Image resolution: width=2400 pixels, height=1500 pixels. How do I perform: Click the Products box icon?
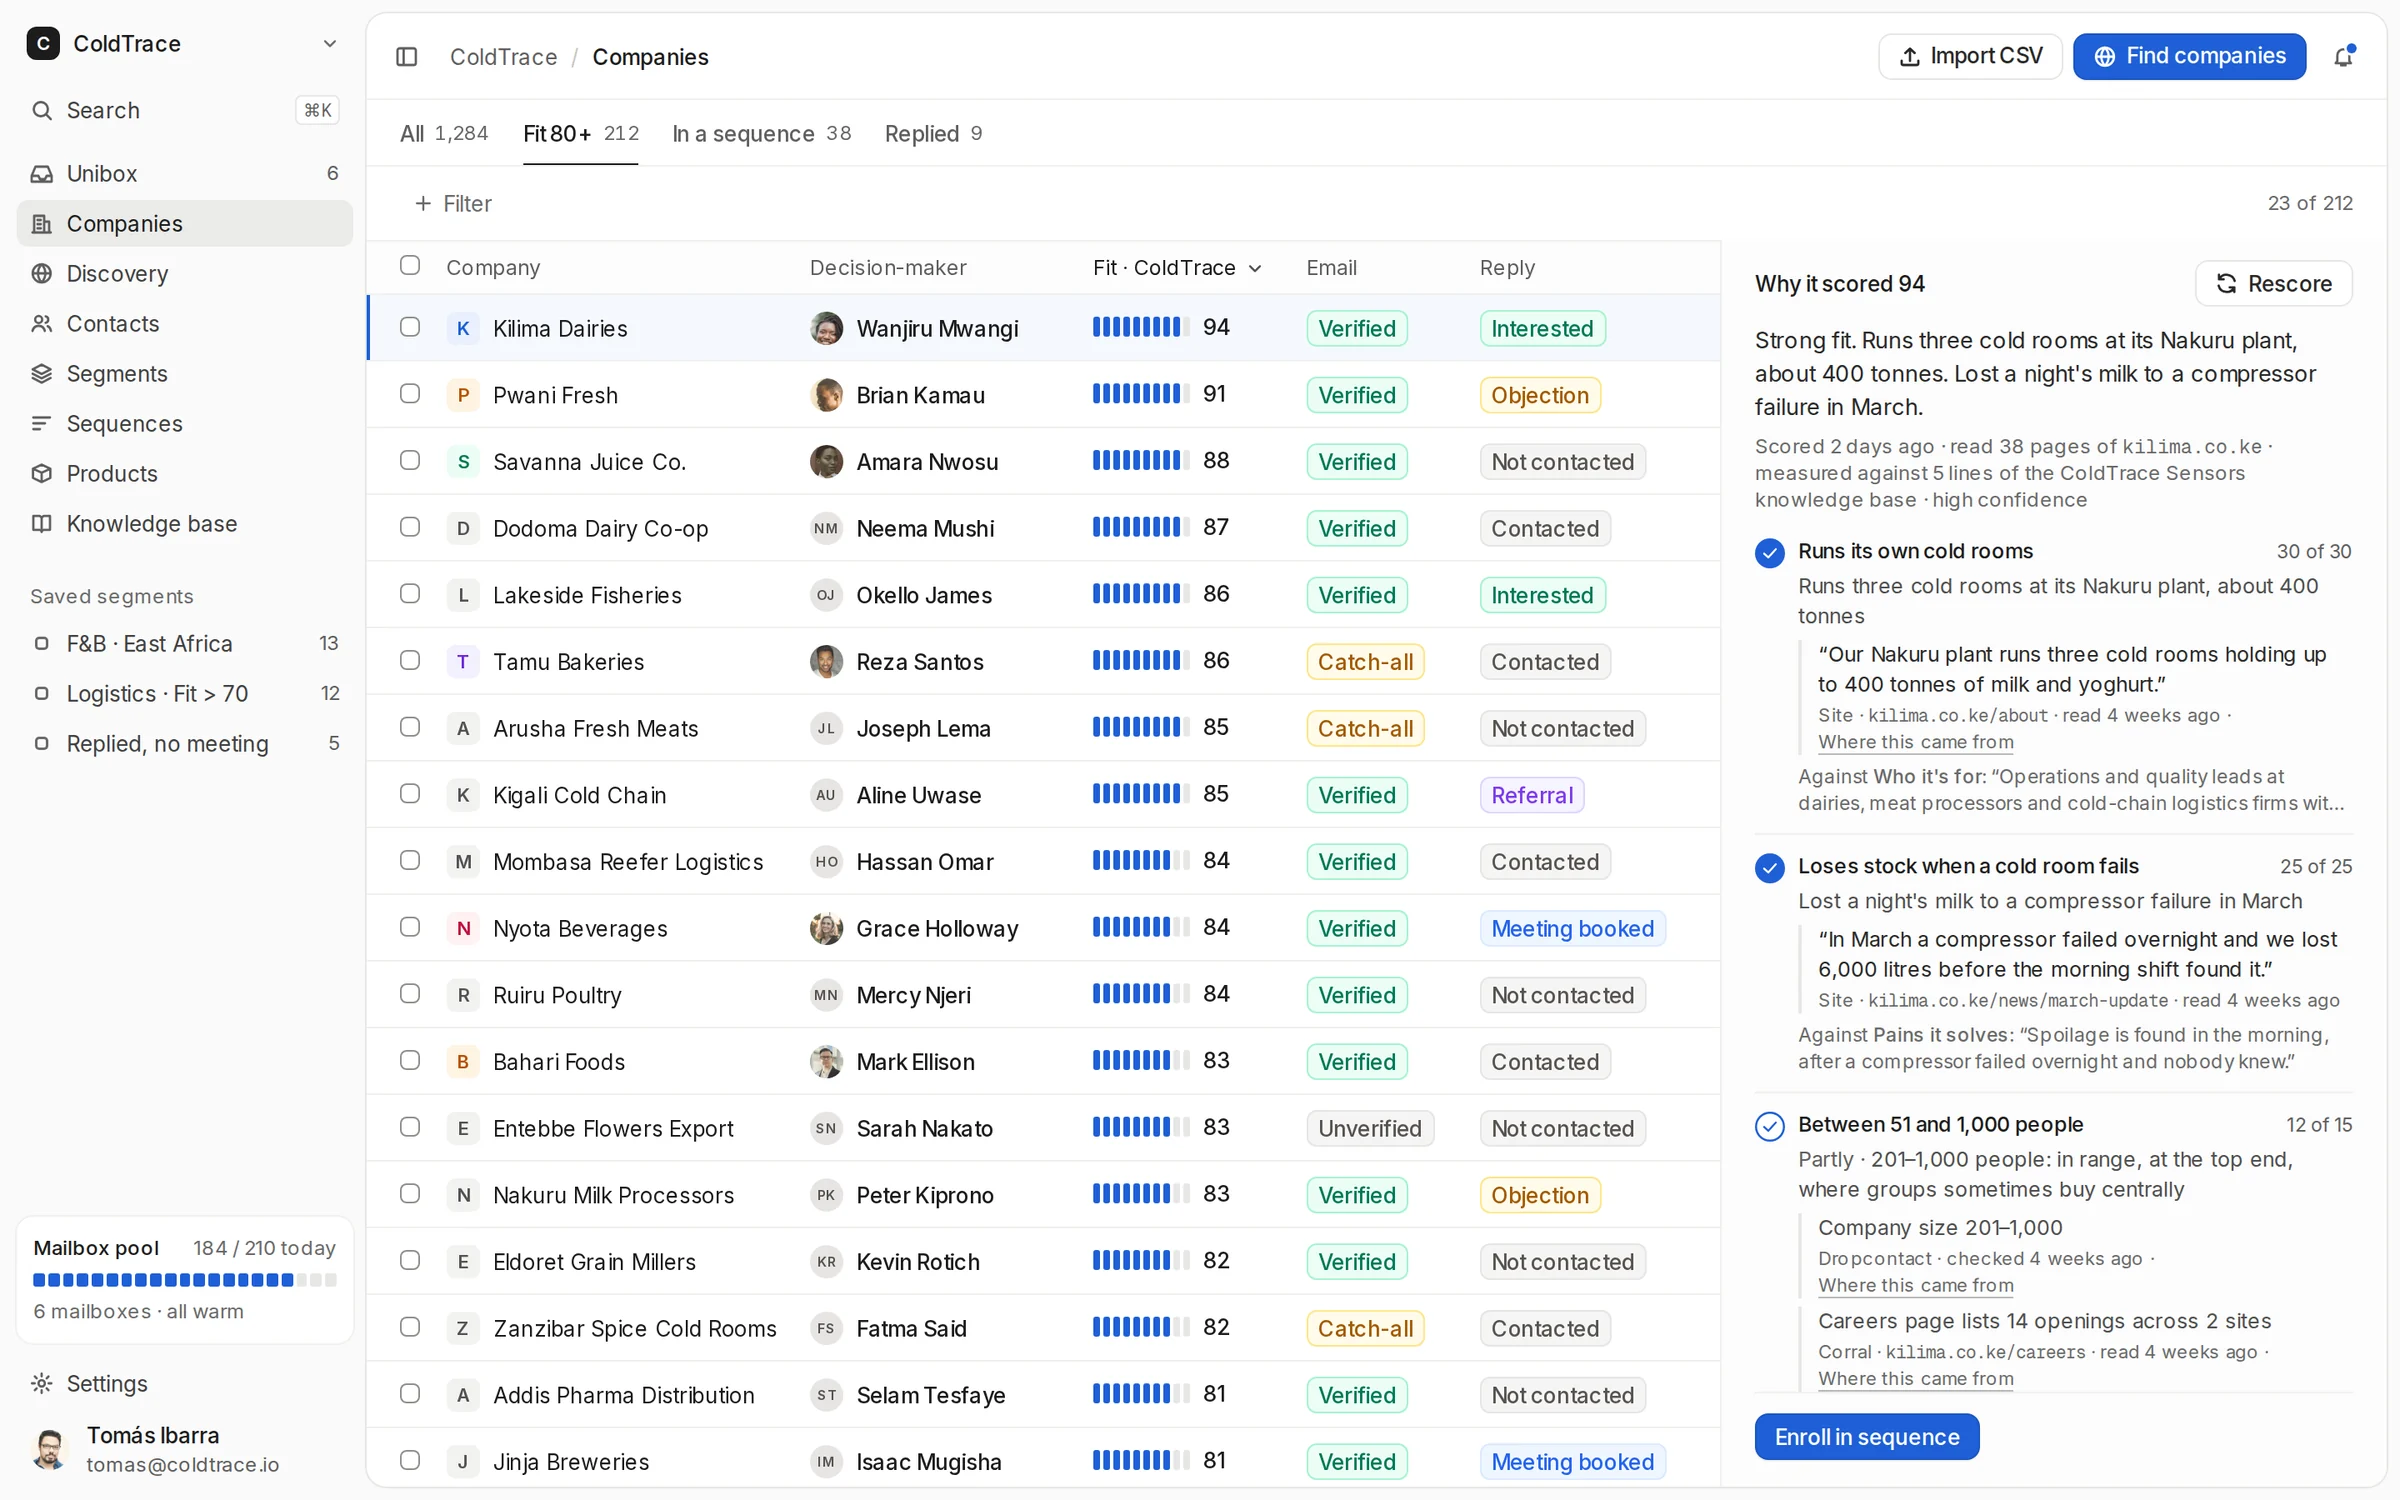click(x=42, y=474)
